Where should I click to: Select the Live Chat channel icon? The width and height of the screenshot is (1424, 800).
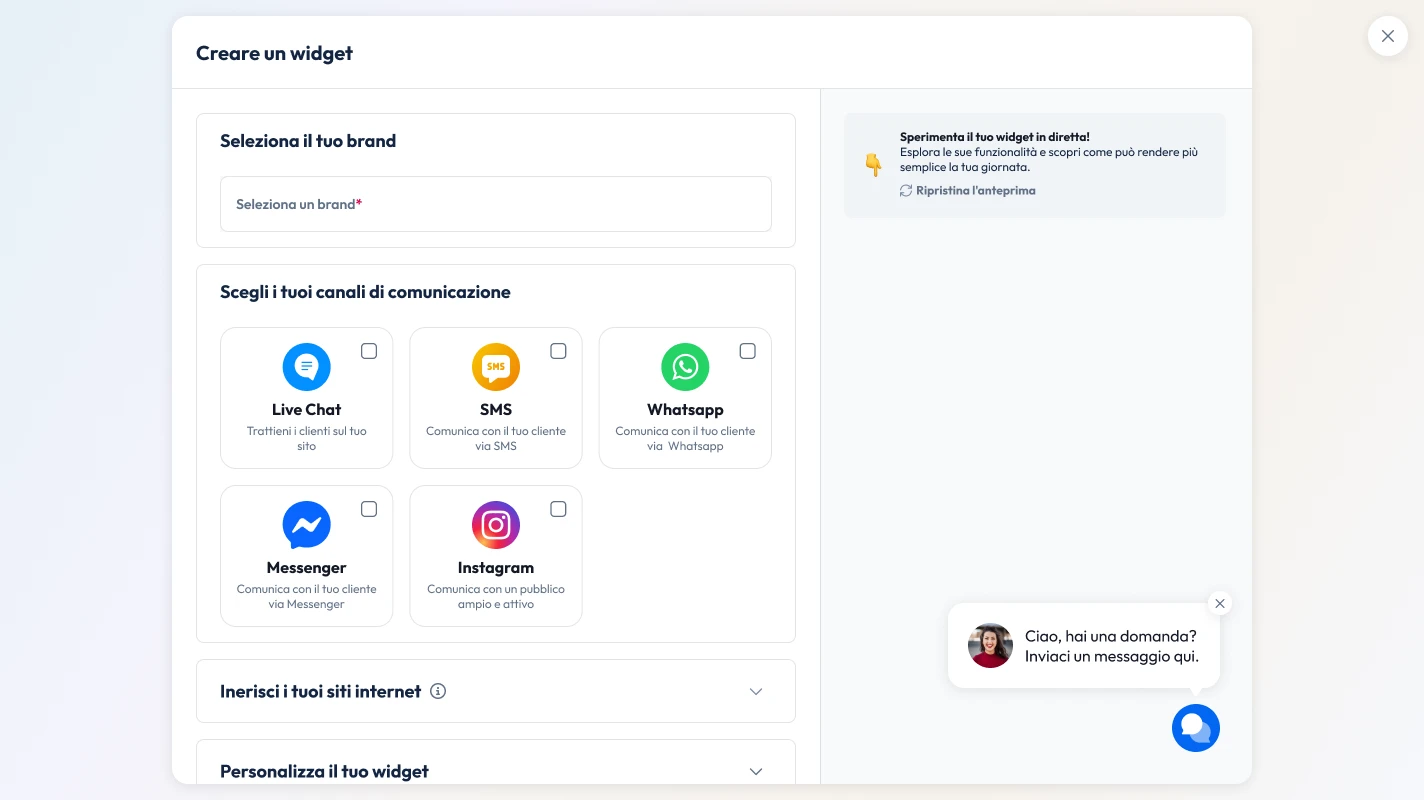(x=306, y=367)
